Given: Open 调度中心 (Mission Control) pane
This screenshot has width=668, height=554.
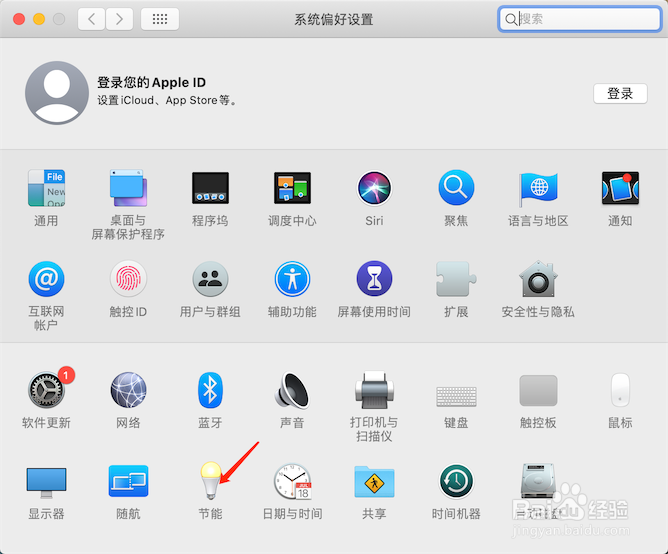Looking at the screenshot, I should [x=292, y=188].
